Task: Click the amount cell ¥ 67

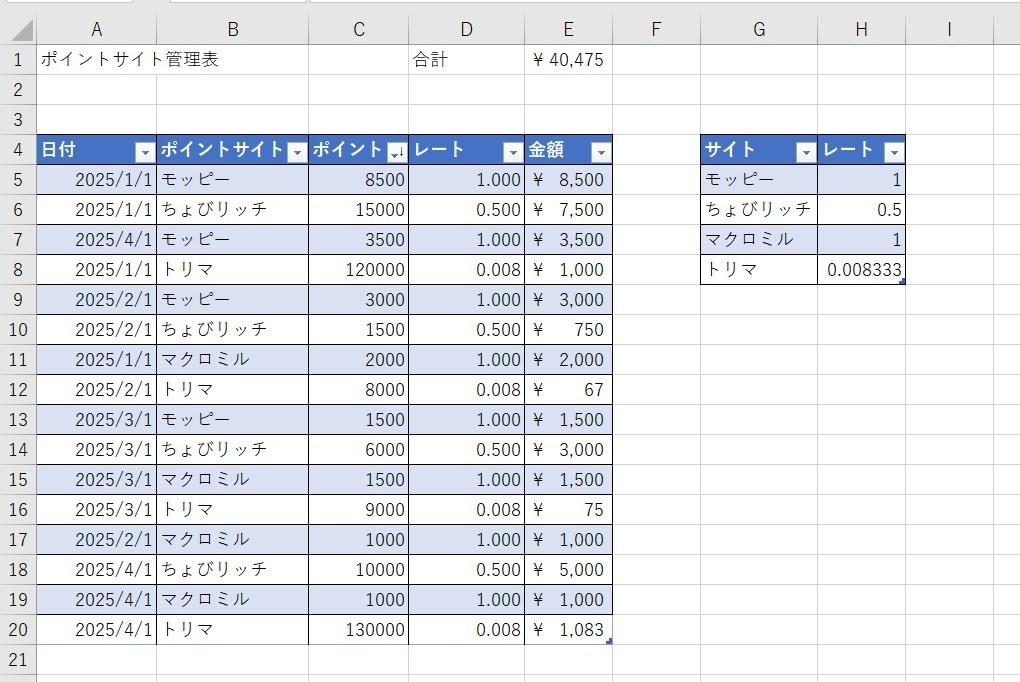Action: coord(569,390)
